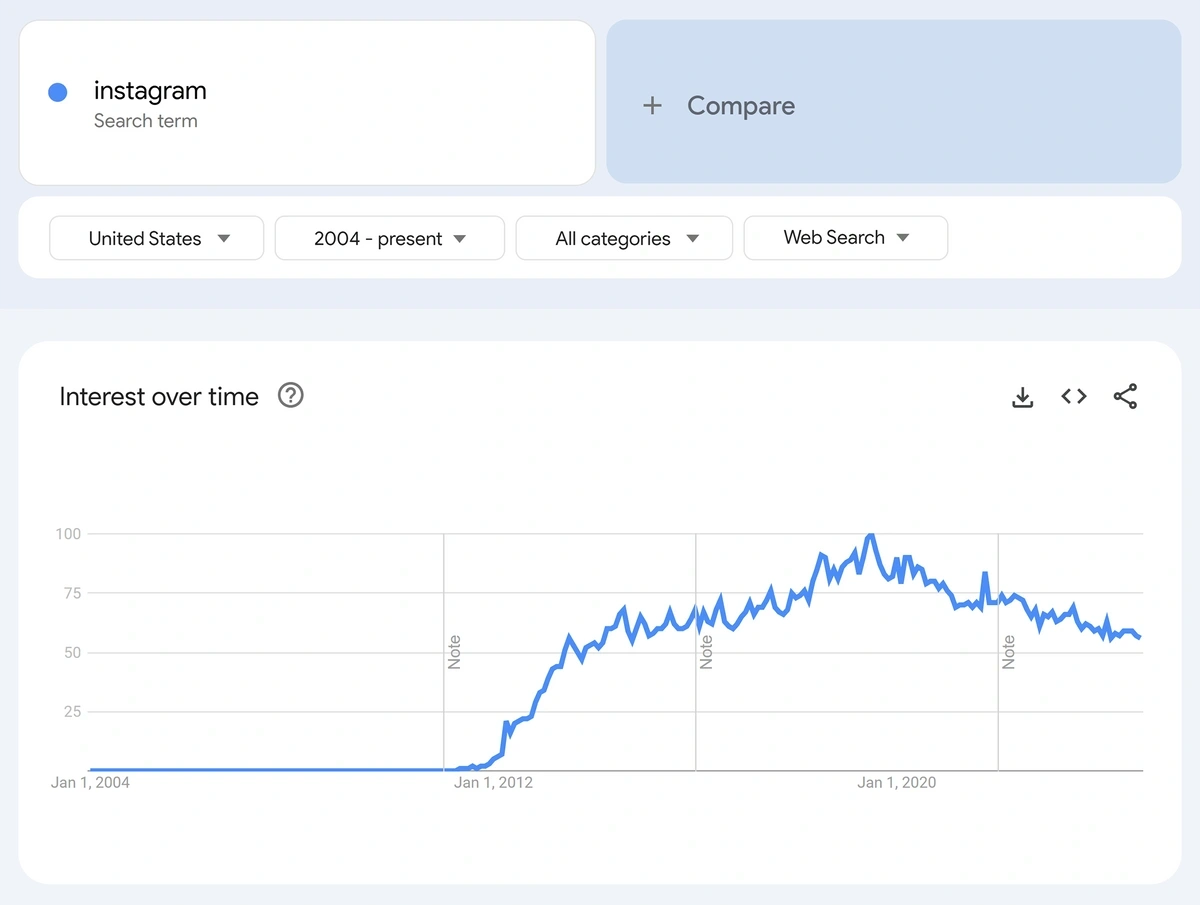
Task: Expand the 2004 - present time range
Action: 389,239
